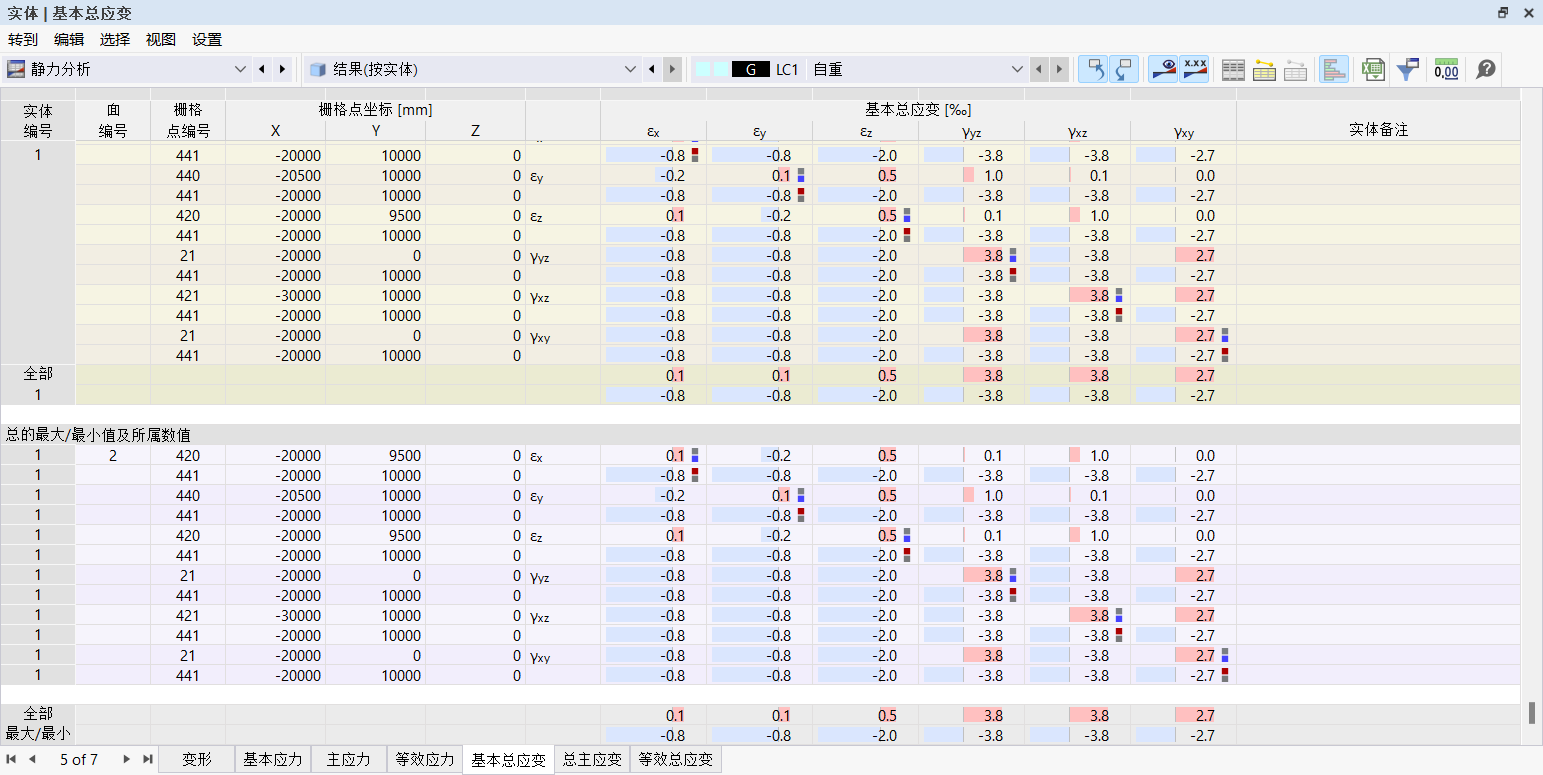Open the 结果(按实体) results dropdown

(629, 69)
